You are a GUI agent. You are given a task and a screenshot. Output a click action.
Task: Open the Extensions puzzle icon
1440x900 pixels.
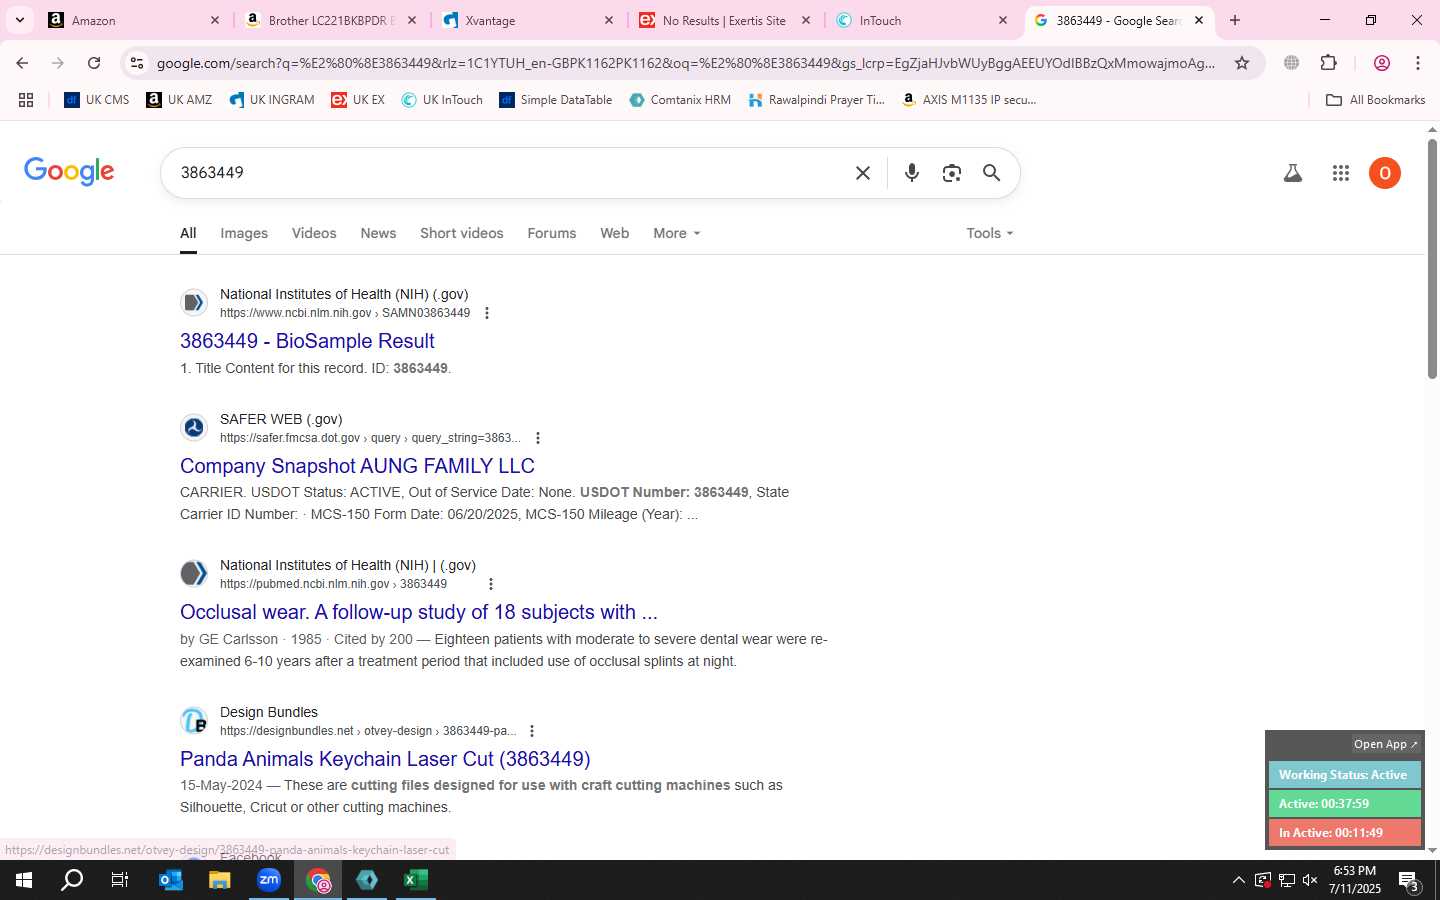[1328, 63]
